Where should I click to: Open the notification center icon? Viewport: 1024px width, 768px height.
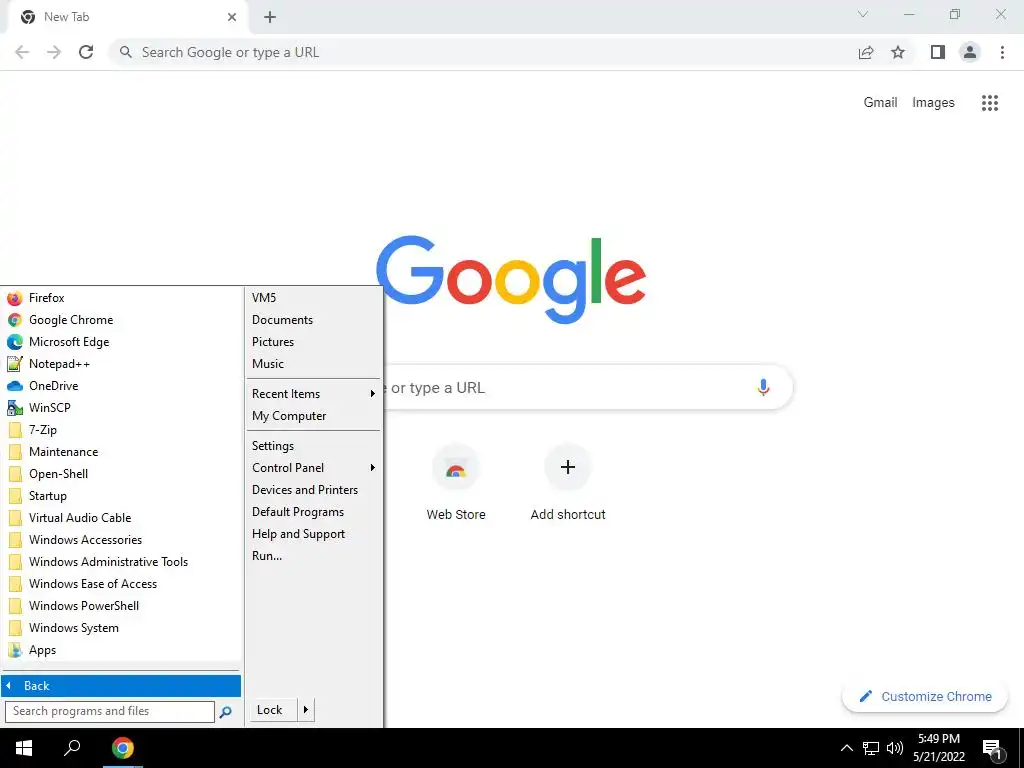coord(992,748)
